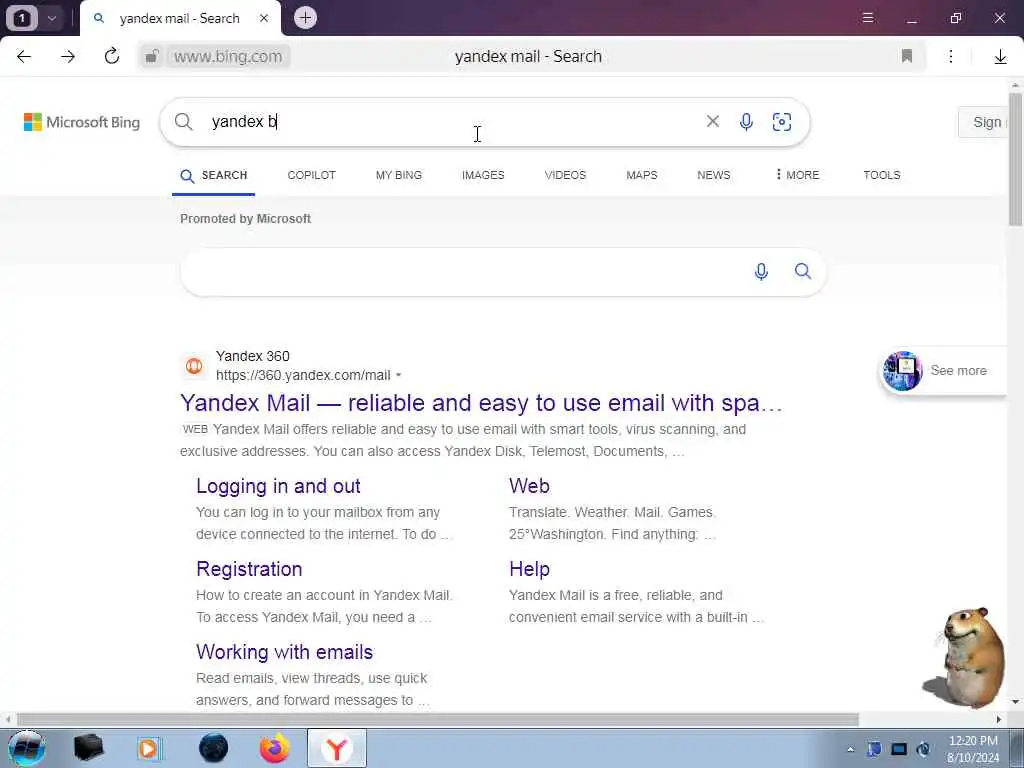This screenshot has width=1024, height=768.
Task: Open the tab counter showing 1
Action: click(21, 18)
